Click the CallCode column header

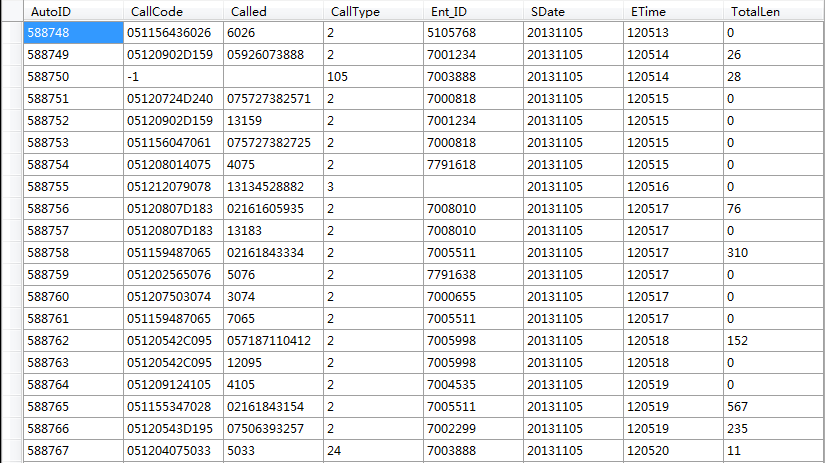pyautogui.click(x=173, y=11)
